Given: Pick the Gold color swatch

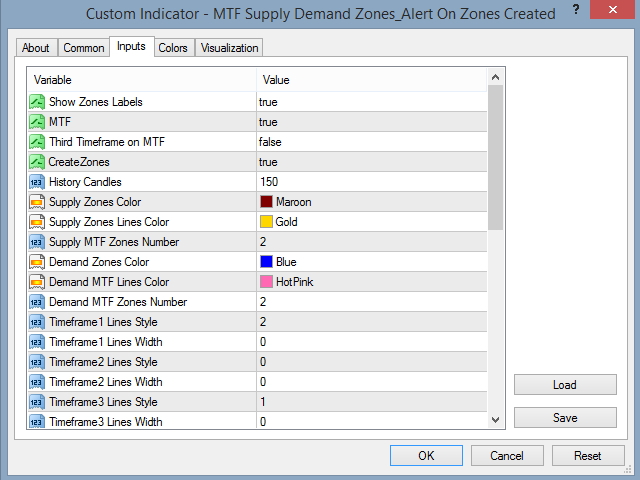Looking at the screenshot, I should point(267,222).
